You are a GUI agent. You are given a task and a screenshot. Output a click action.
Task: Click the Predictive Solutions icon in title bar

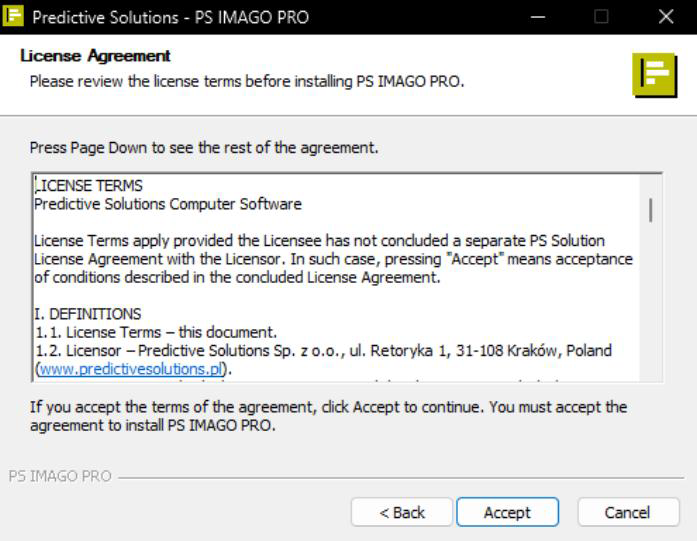[13, 16]
